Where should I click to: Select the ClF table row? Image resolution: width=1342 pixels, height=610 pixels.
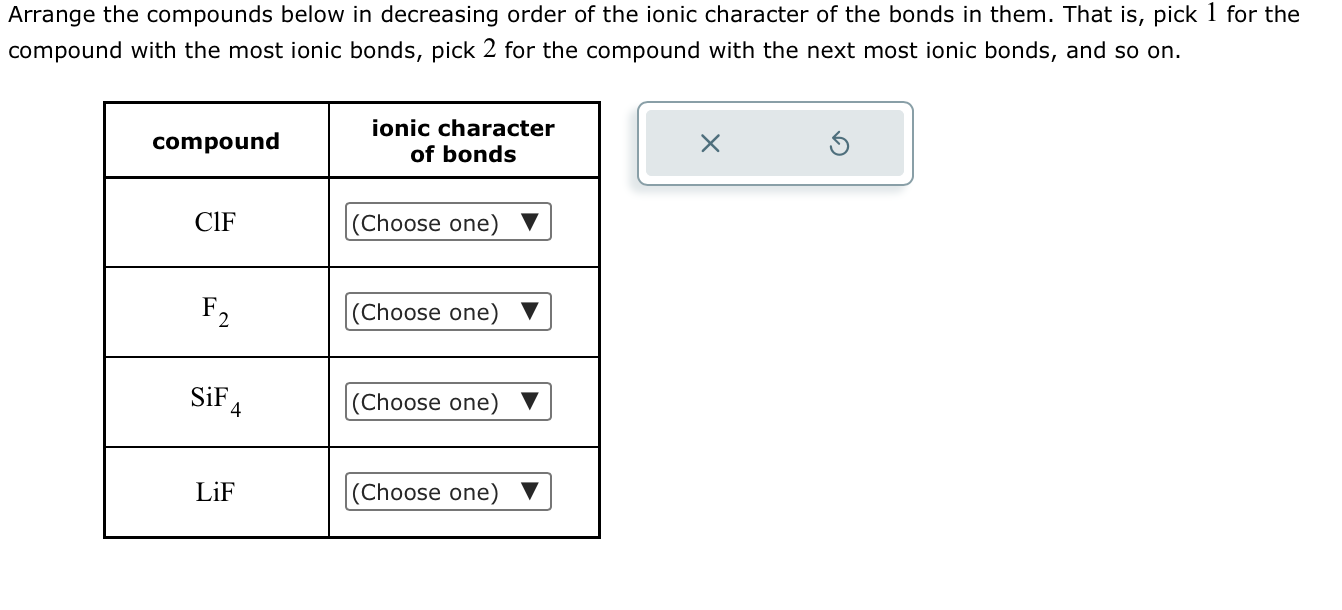[216, 222]
